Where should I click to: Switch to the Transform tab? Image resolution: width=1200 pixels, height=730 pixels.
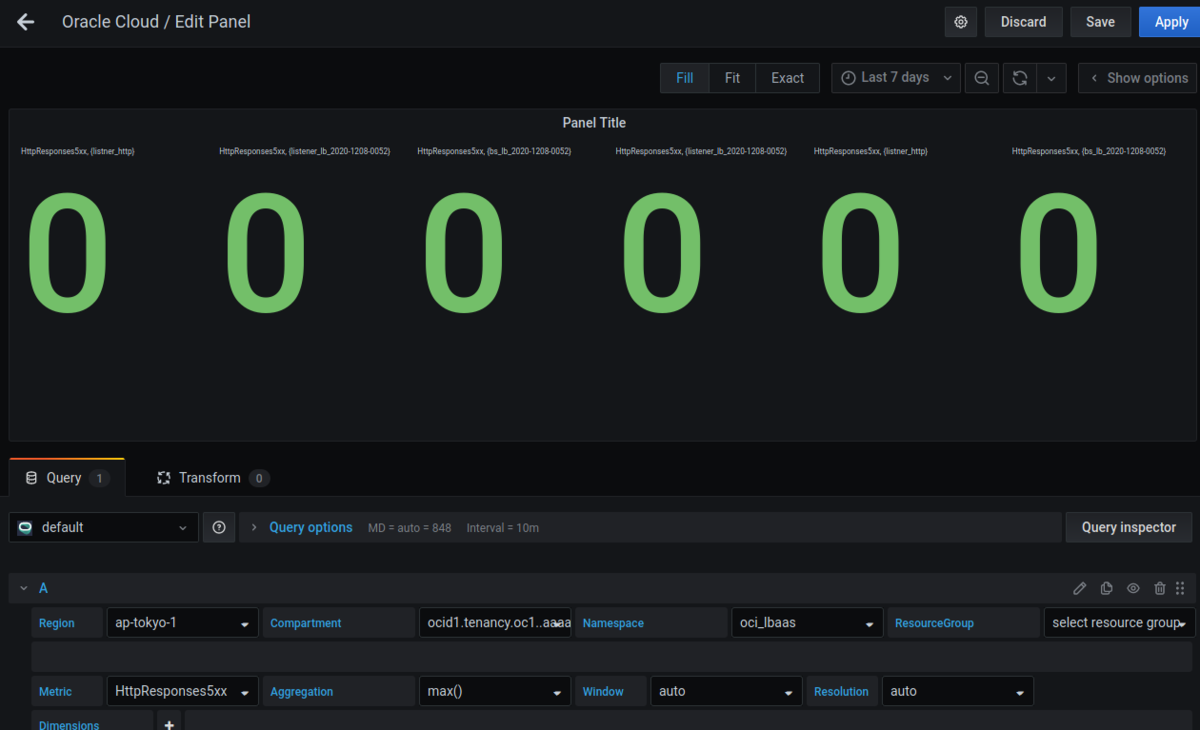[x=213, y=478]
